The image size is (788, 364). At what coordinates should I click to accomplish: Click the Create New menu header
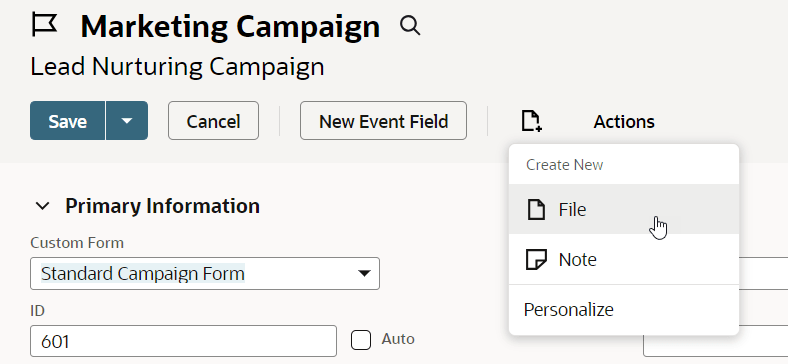[x=564, y=164]
